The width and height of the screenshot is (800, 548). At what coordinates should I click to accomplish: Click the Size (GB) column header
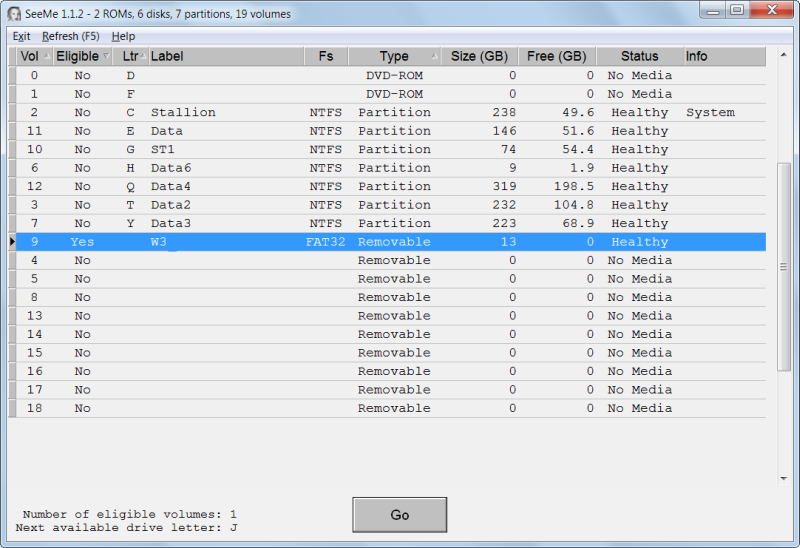[x=479, y=56]
